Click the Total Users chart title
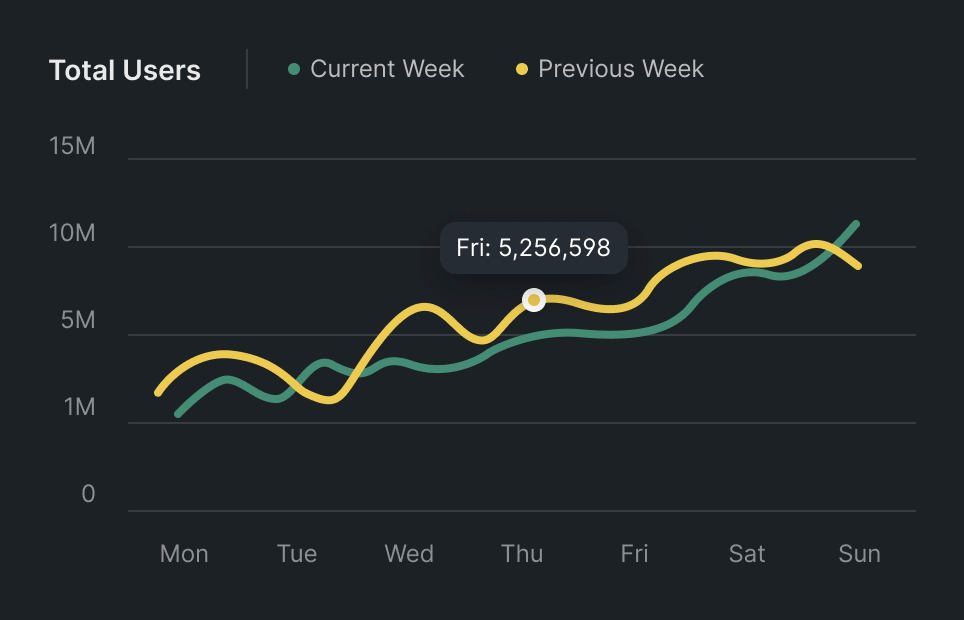The image size is (964, 620). click(x=125, y=71)
